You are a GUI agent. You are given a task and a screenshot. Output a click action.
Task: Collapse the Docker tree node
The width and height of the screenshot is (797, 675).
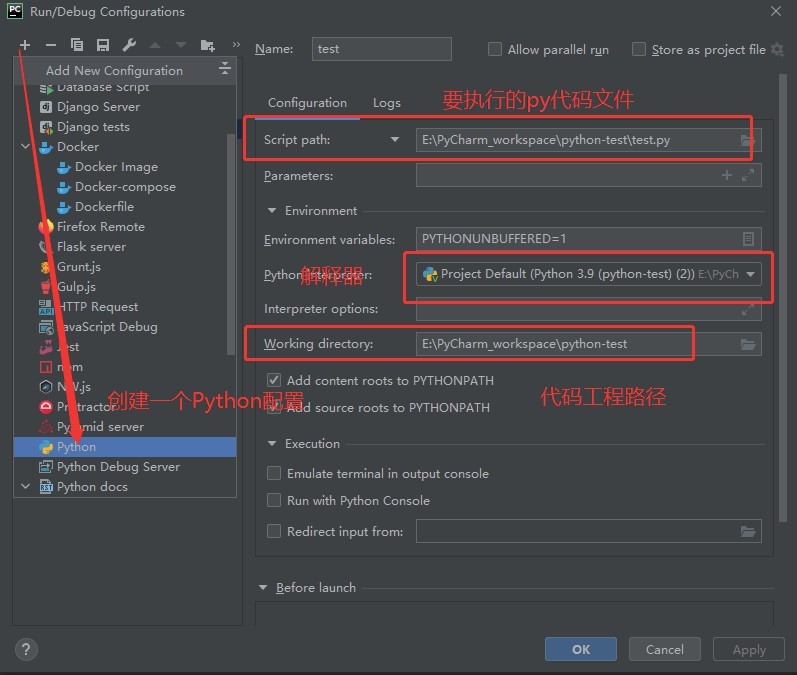tap(25, 147)
